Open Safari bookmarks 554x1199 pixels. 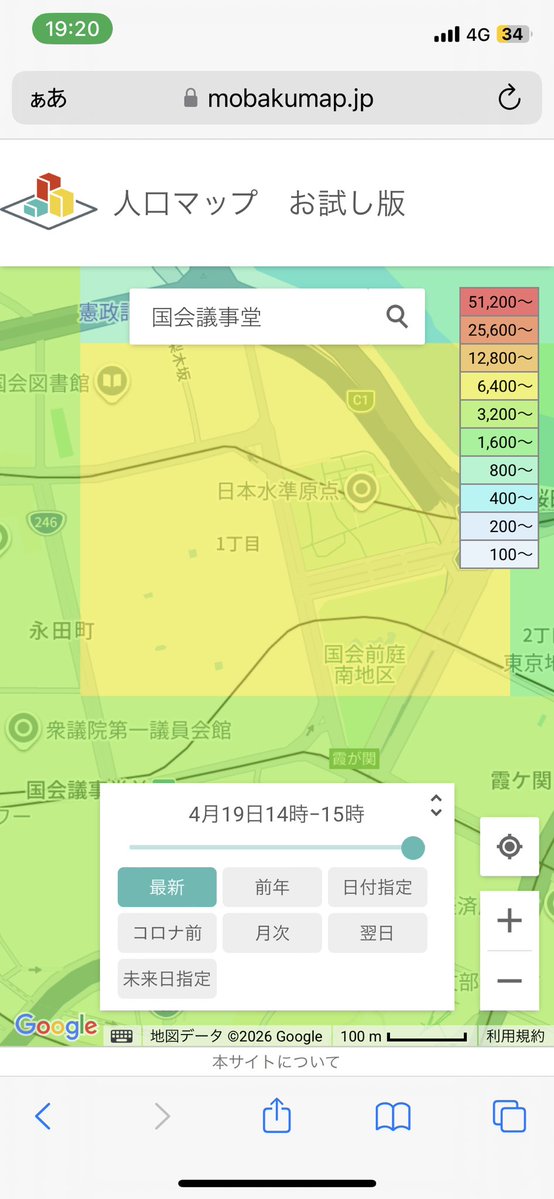click(x=393, y=1117)
